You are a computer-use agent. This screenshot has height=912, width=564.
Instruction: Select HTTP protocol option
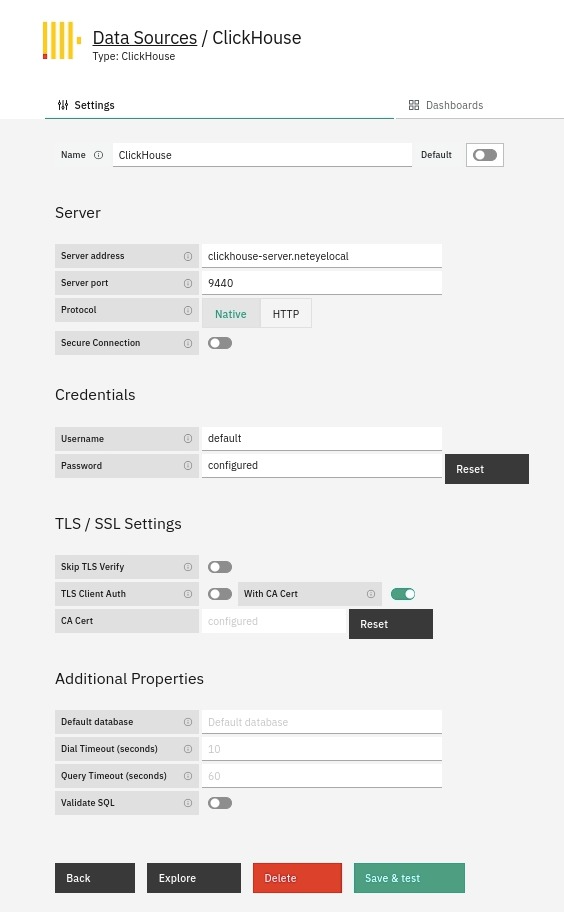click(x=286, y=314)
